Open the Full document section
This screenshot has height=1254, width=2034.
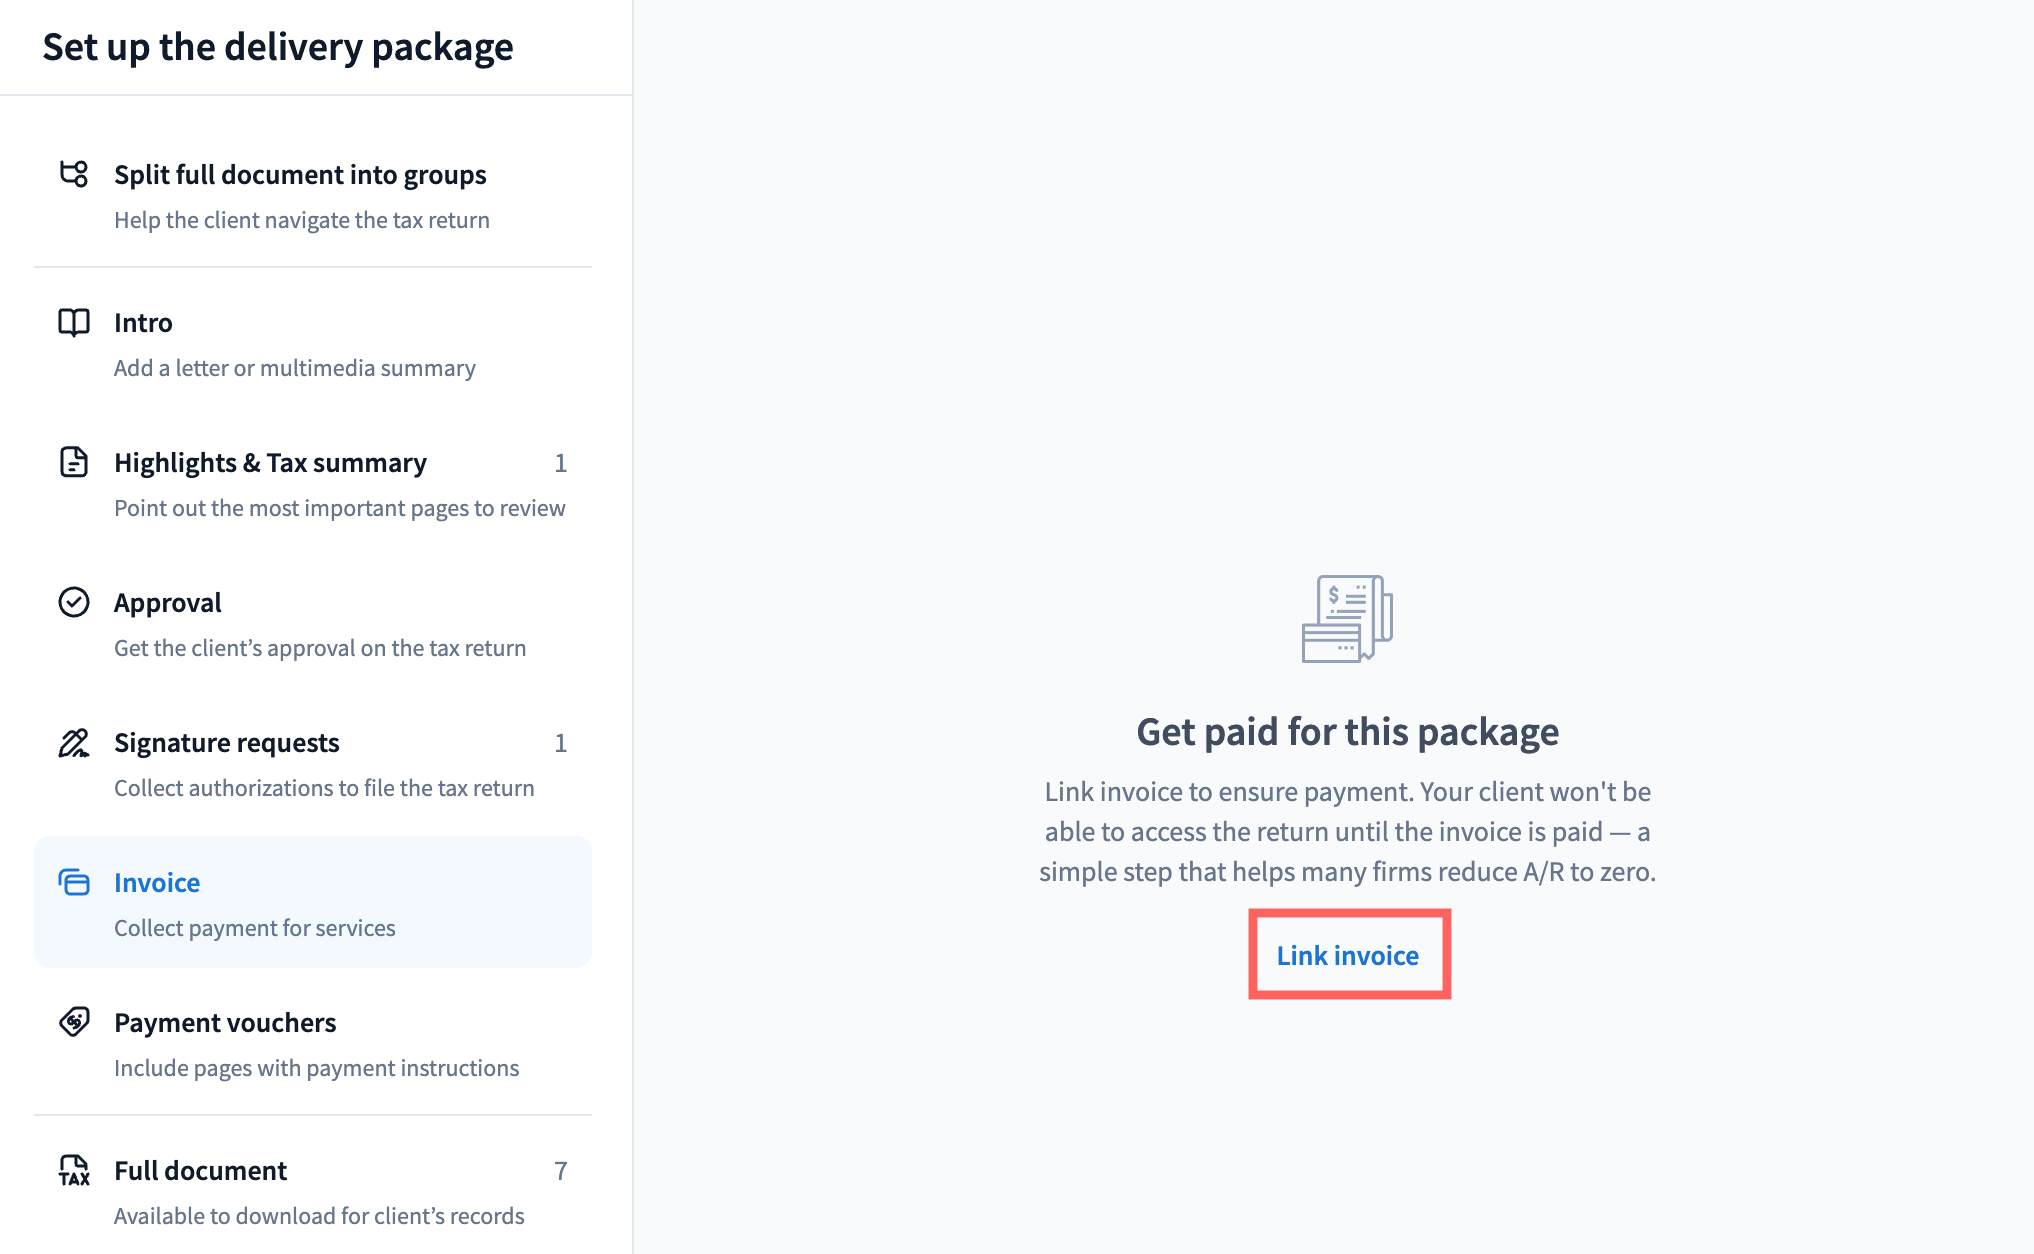tap(313, 1192)
